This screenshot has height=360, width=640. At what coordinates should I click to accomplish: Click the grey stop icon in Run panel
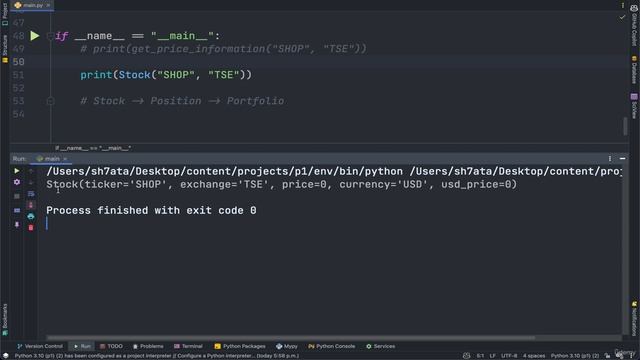click(x=17, y=196)
